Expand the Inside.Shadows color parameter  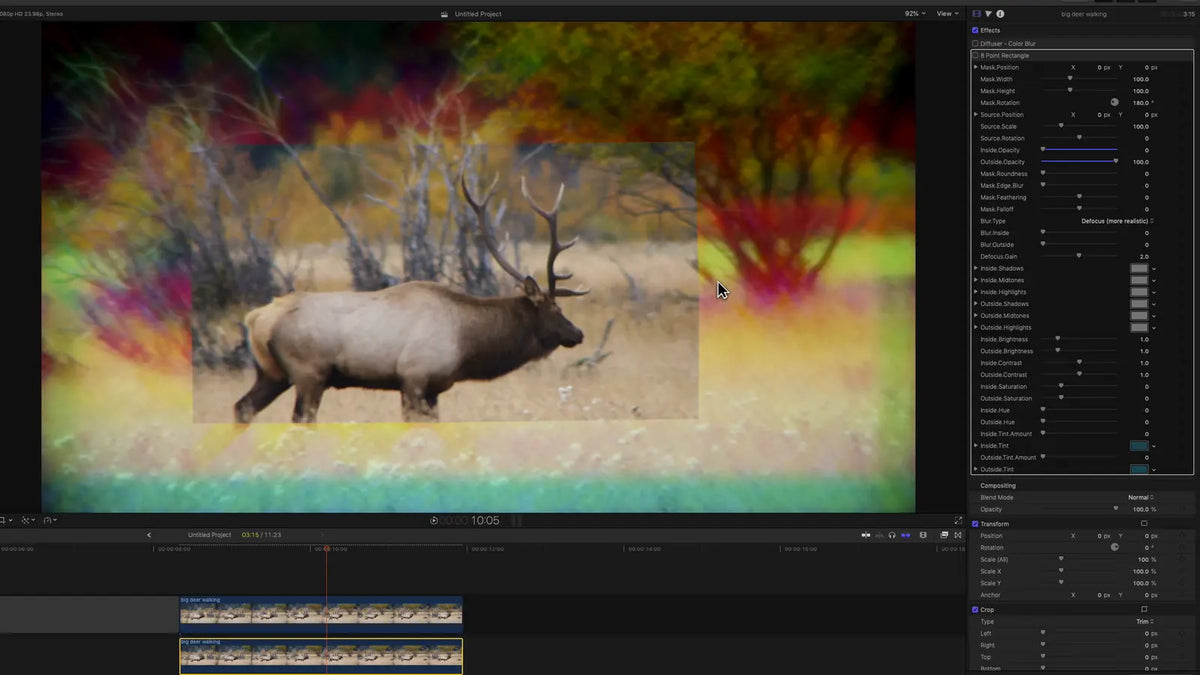click(x=976, y=268)
